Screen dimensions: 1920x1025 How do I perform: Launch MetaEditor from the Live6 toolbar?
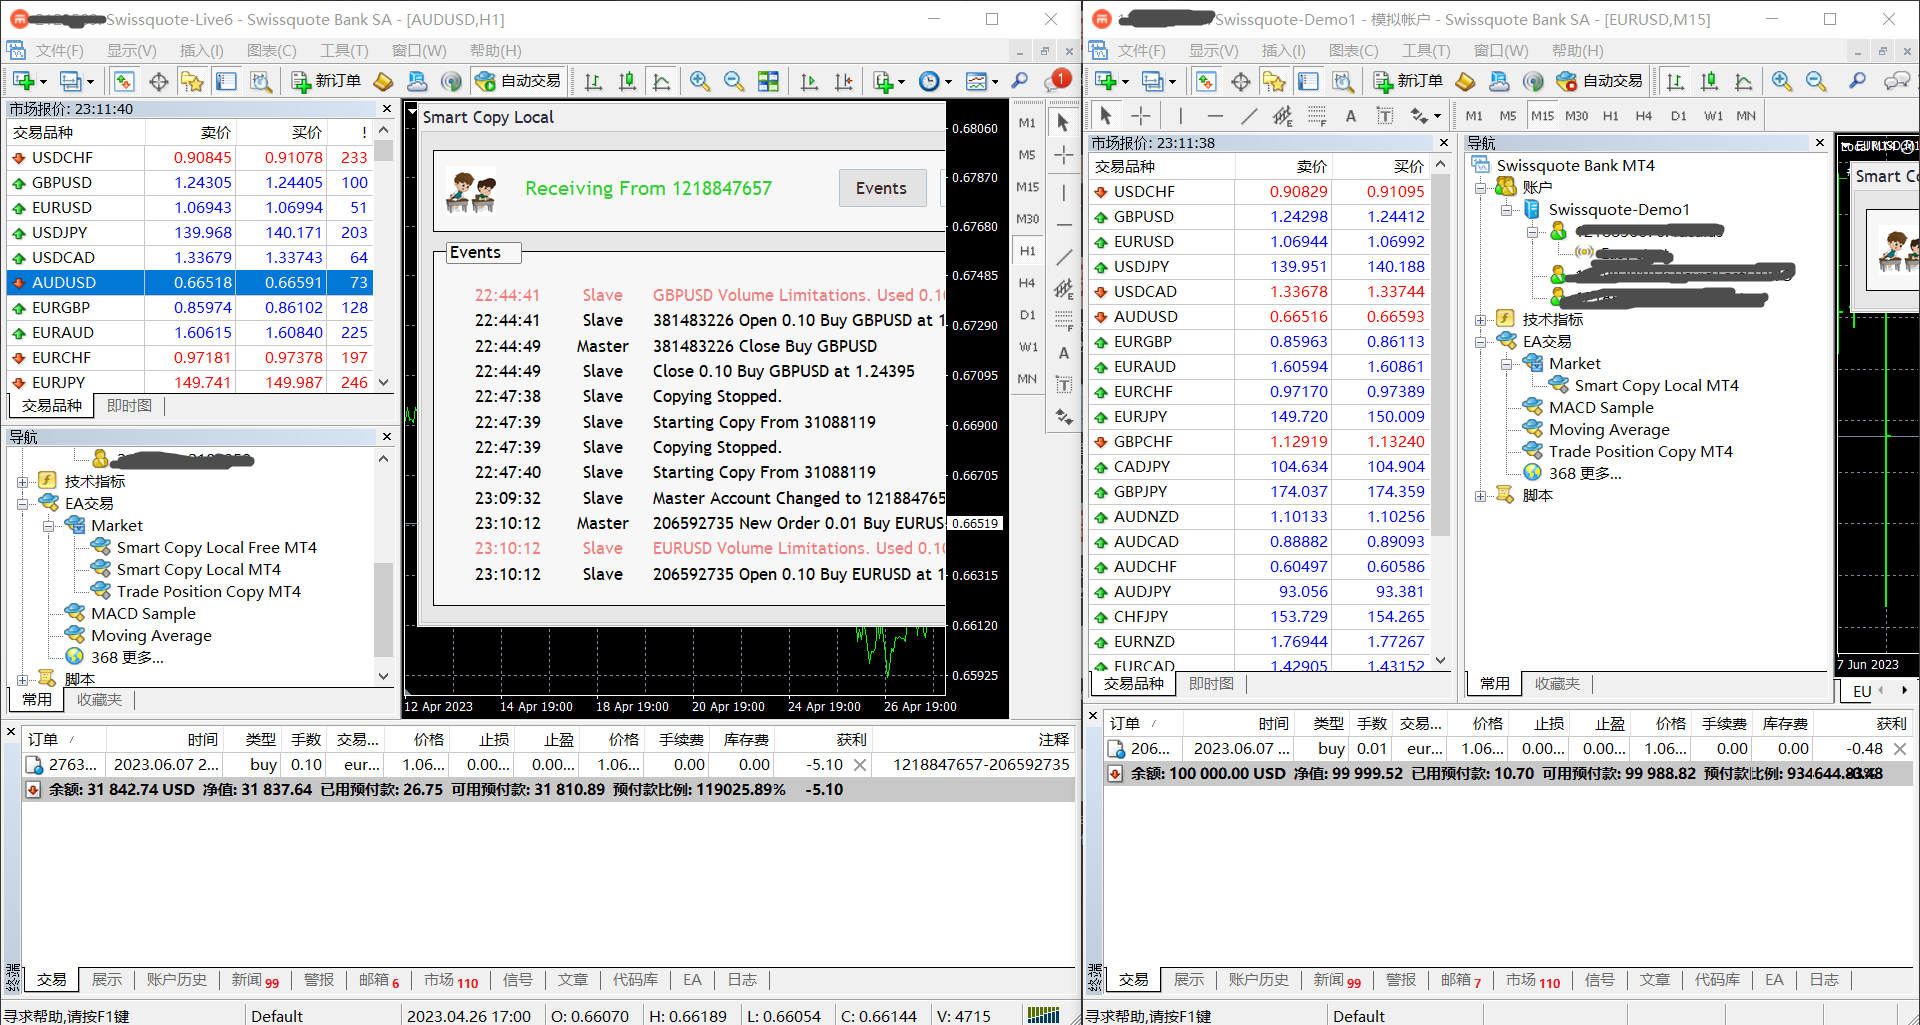(x=383, y=81)
